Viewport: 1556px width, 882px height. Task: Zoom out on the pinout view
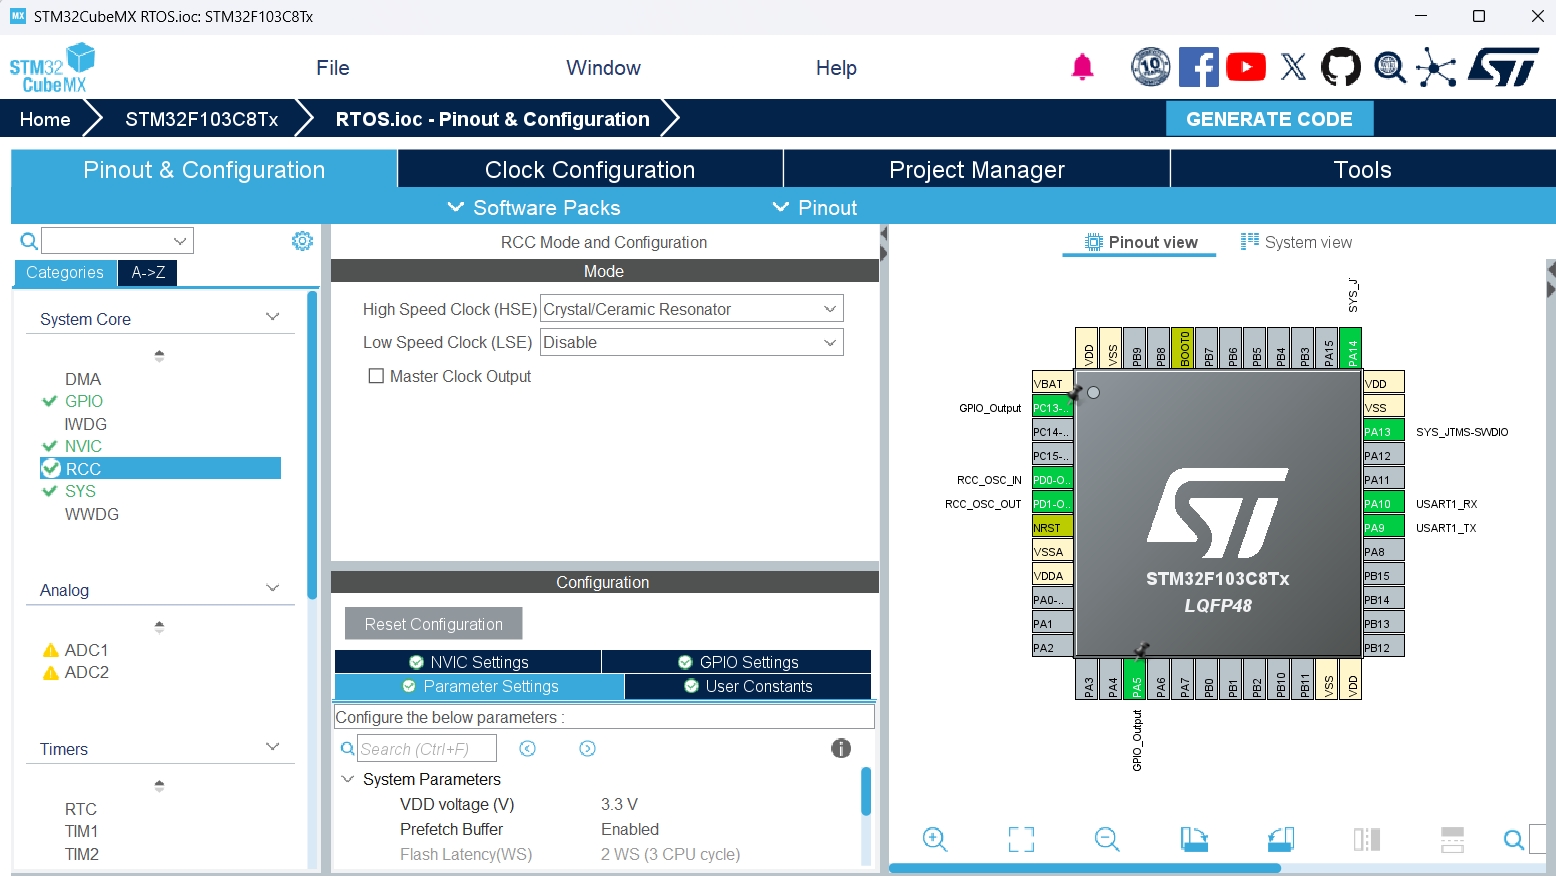(1107, 839)
